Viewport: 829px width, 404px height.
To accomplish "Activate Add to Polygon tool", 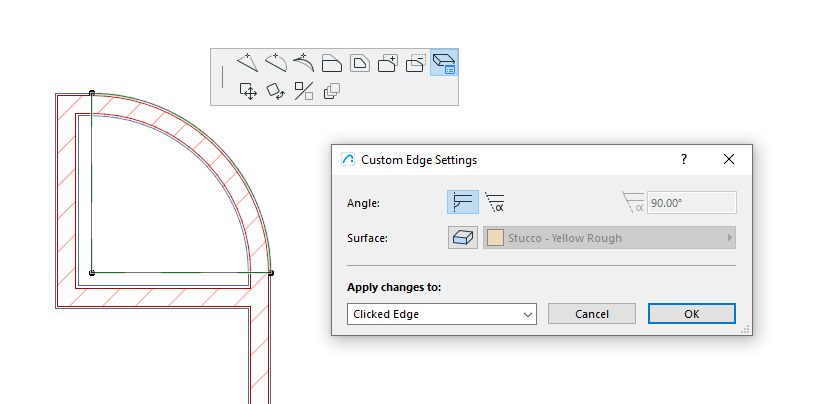I will 388,63.
